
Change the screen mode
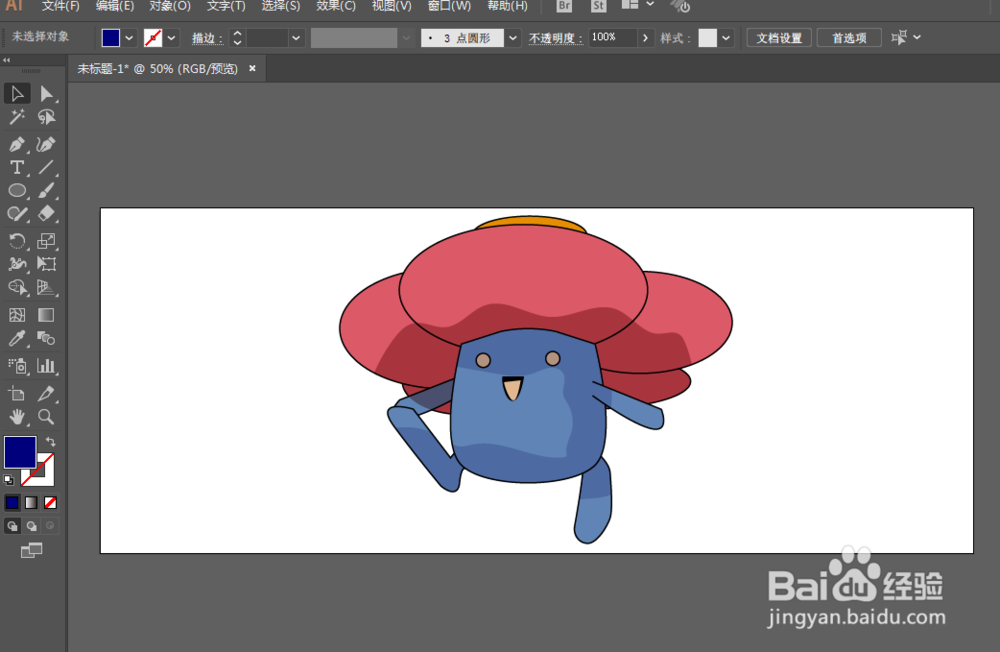click(x=31, y=550)
